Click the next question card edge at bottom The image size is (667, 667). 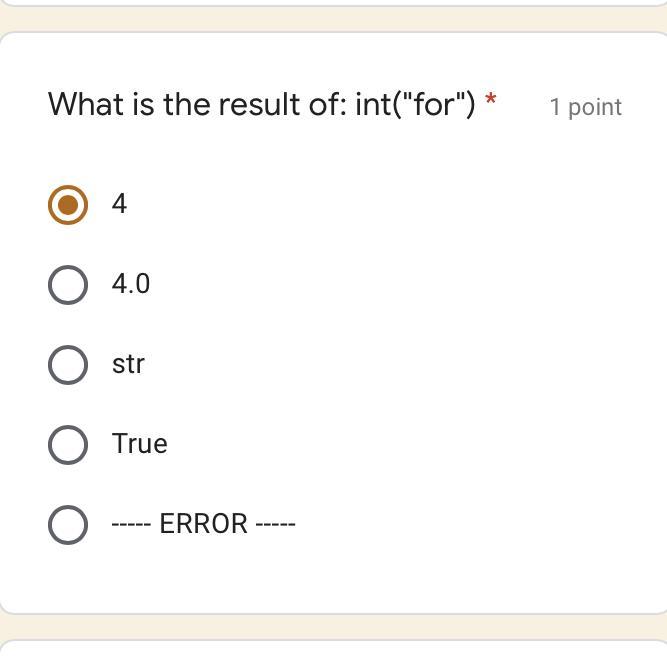(333, 654)
